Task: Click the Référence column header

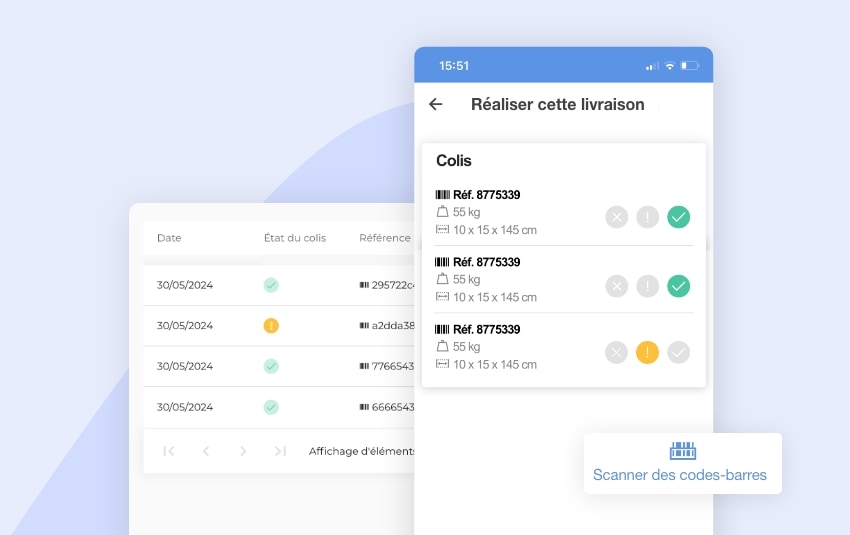Action: coord(384,238)
